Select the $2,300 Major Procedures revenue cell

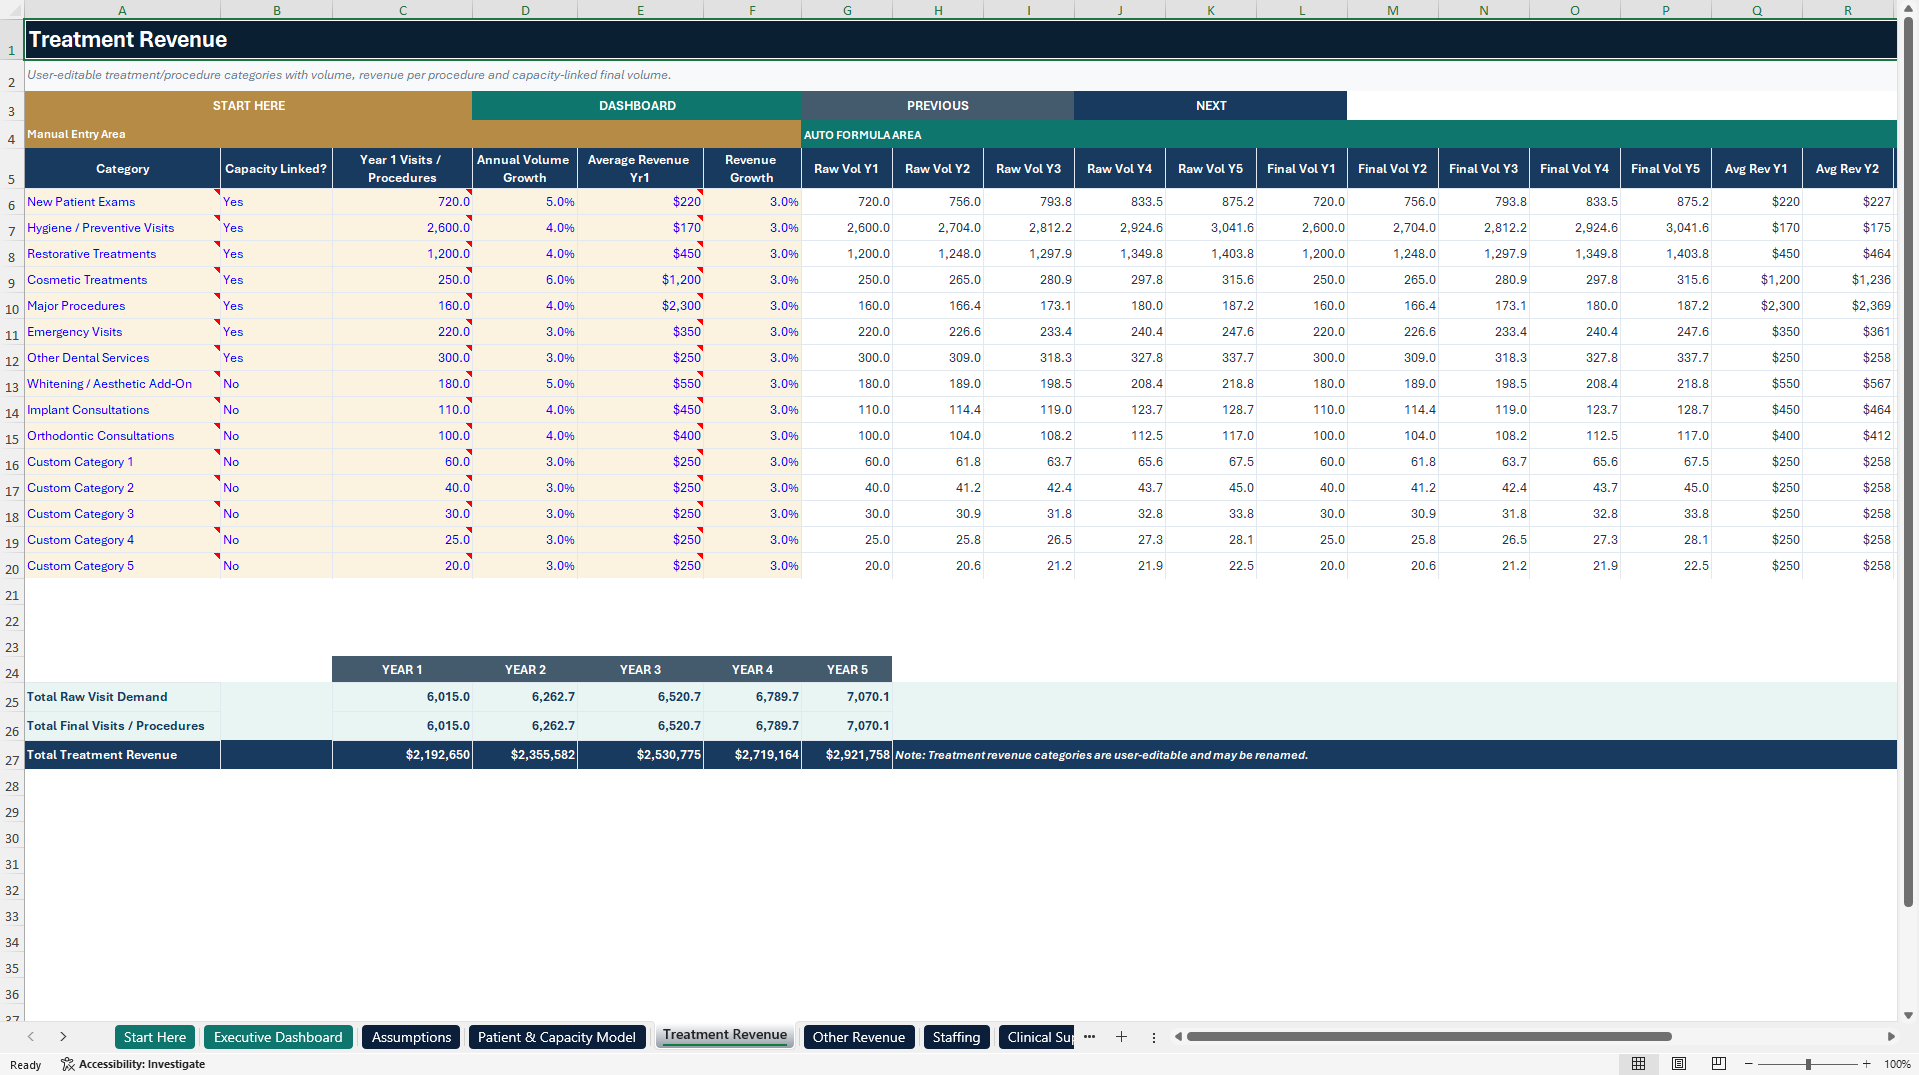640,306
